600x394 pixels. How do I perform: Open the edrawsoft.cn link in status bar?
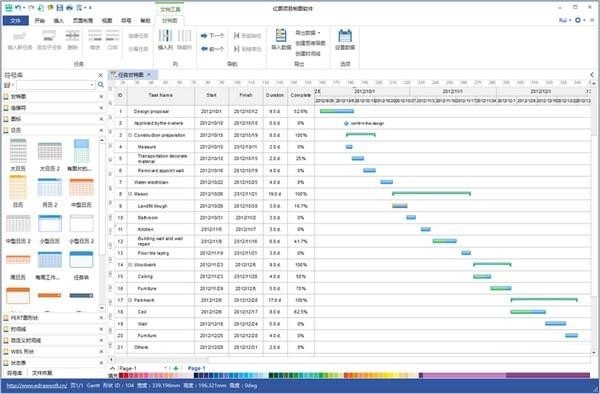coord(37,386)
